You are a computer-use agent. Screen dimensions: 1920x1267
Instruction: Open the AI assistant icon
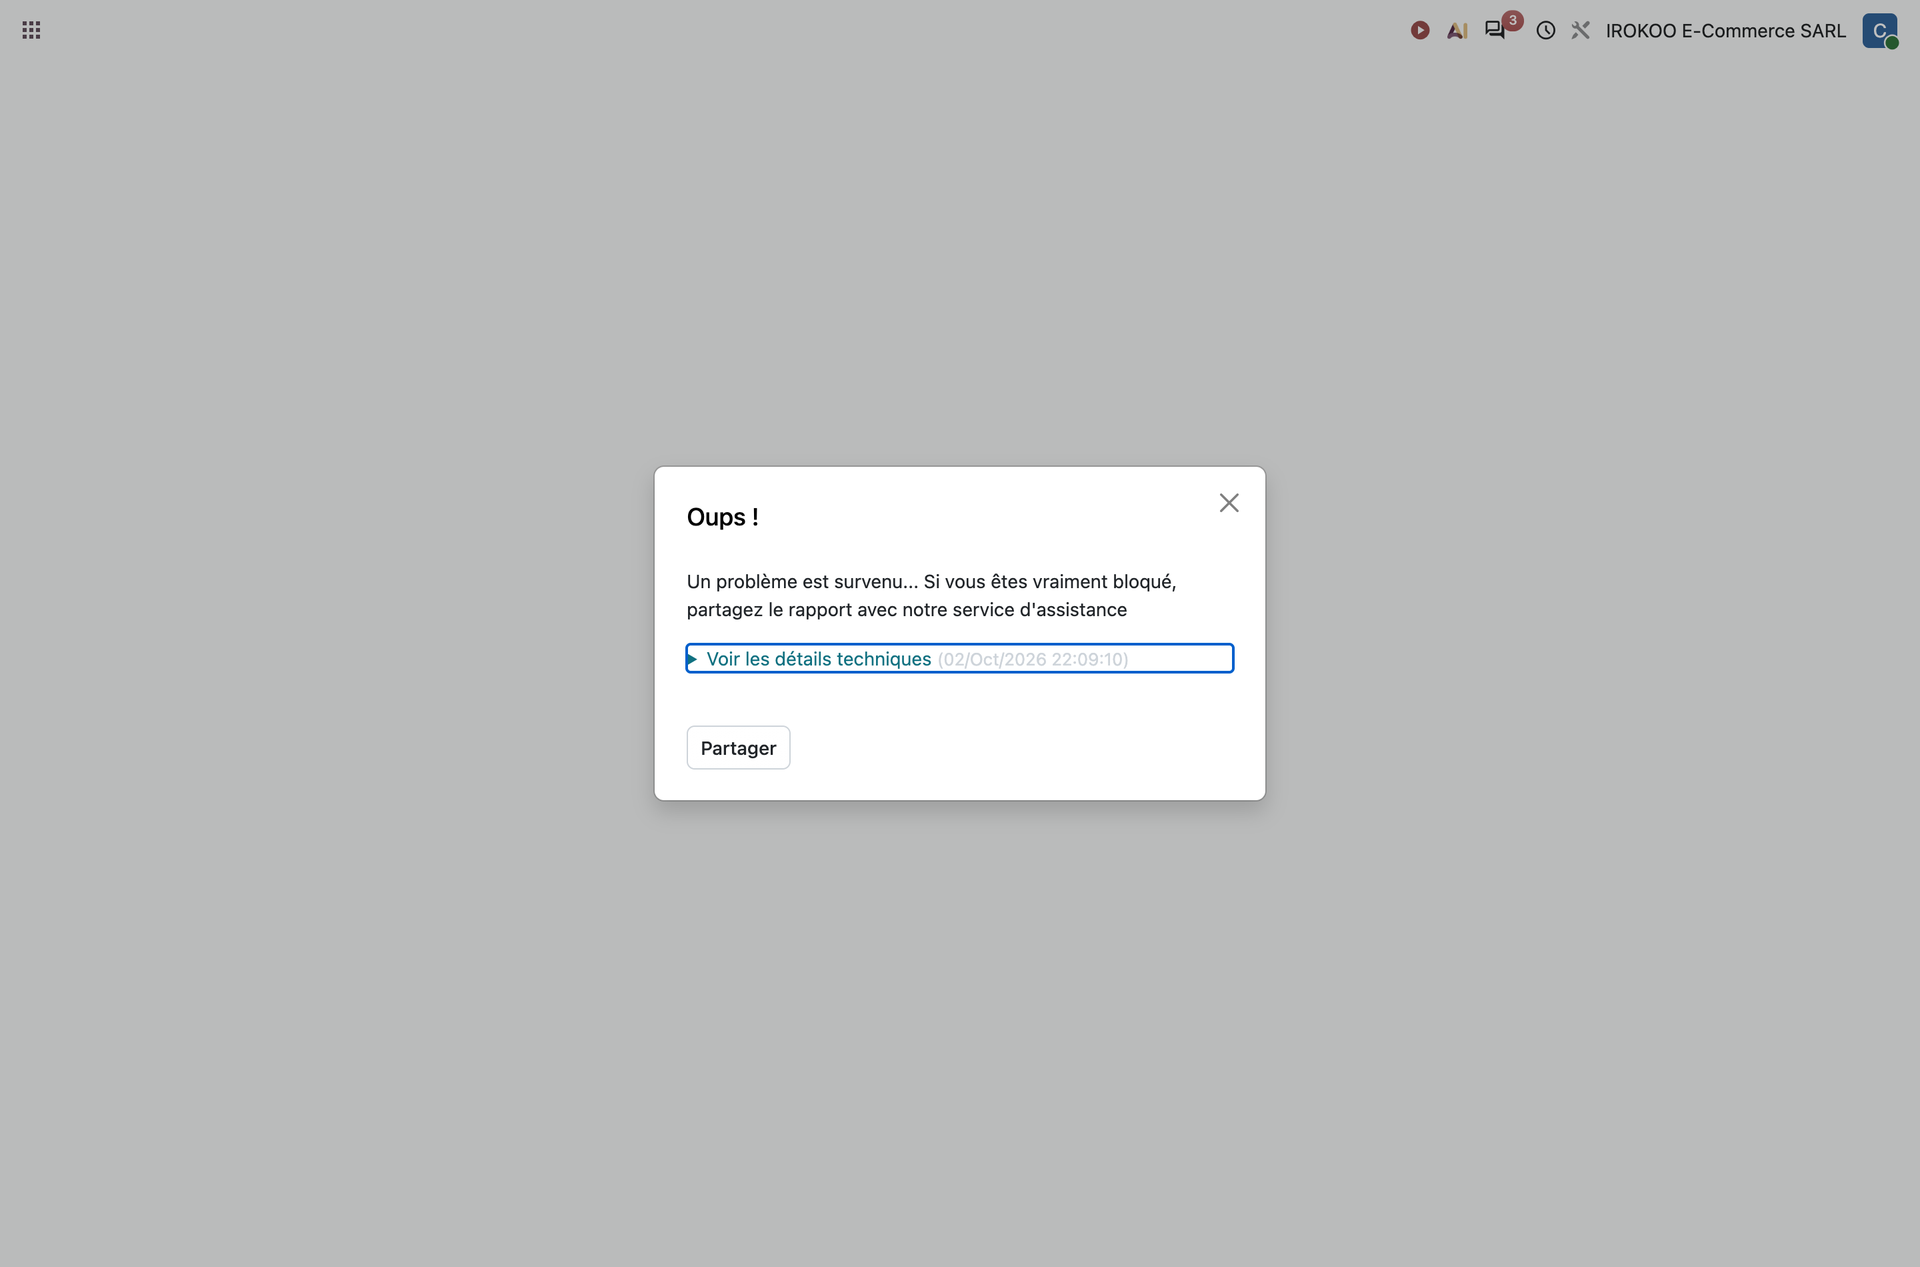pyautogui.click(x=1457, y=30)
